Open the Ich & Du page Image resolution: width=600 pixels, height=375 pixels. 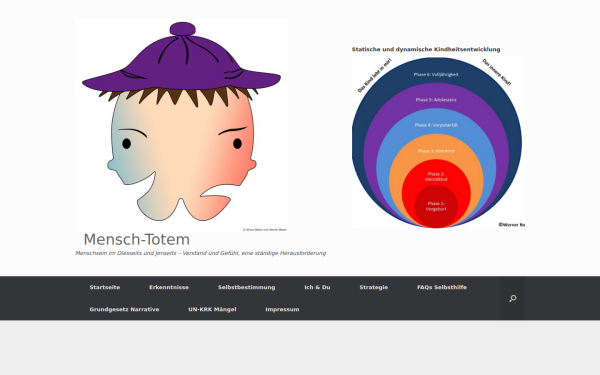click(317, 287)
